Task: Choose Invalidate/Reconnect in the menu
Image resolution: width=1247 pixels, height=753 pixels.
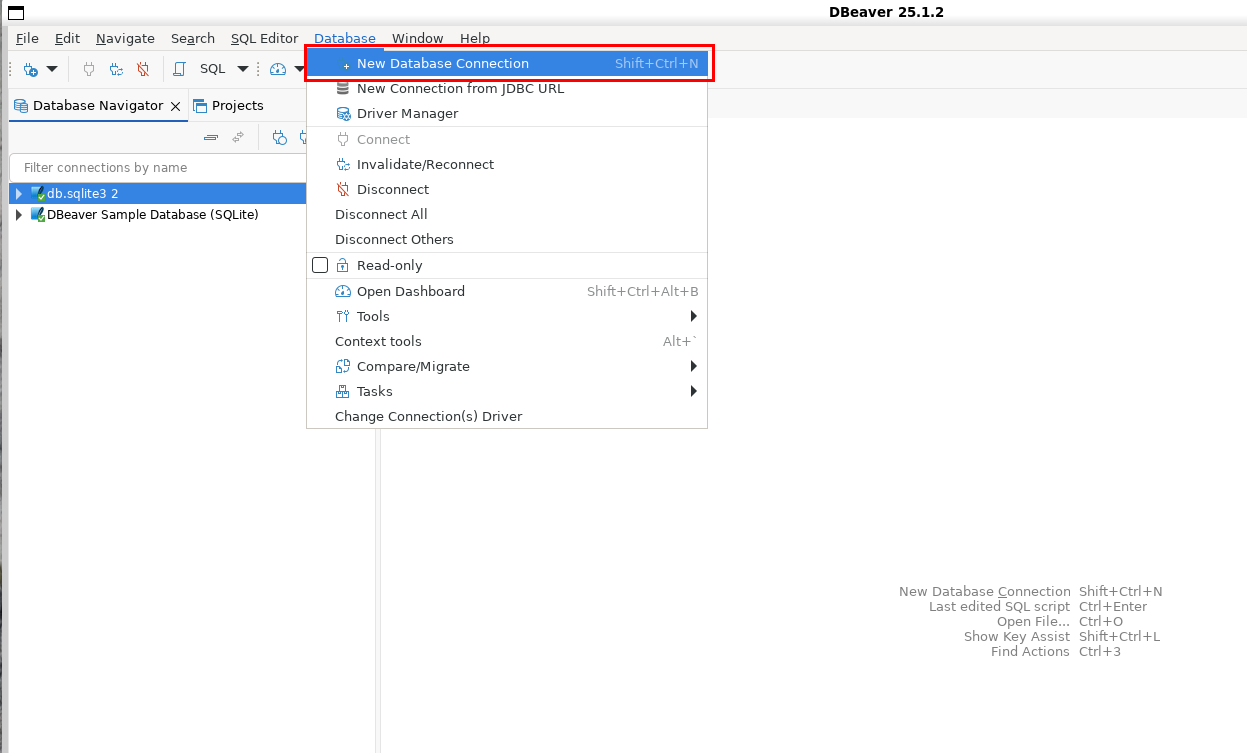Action: 507,164
